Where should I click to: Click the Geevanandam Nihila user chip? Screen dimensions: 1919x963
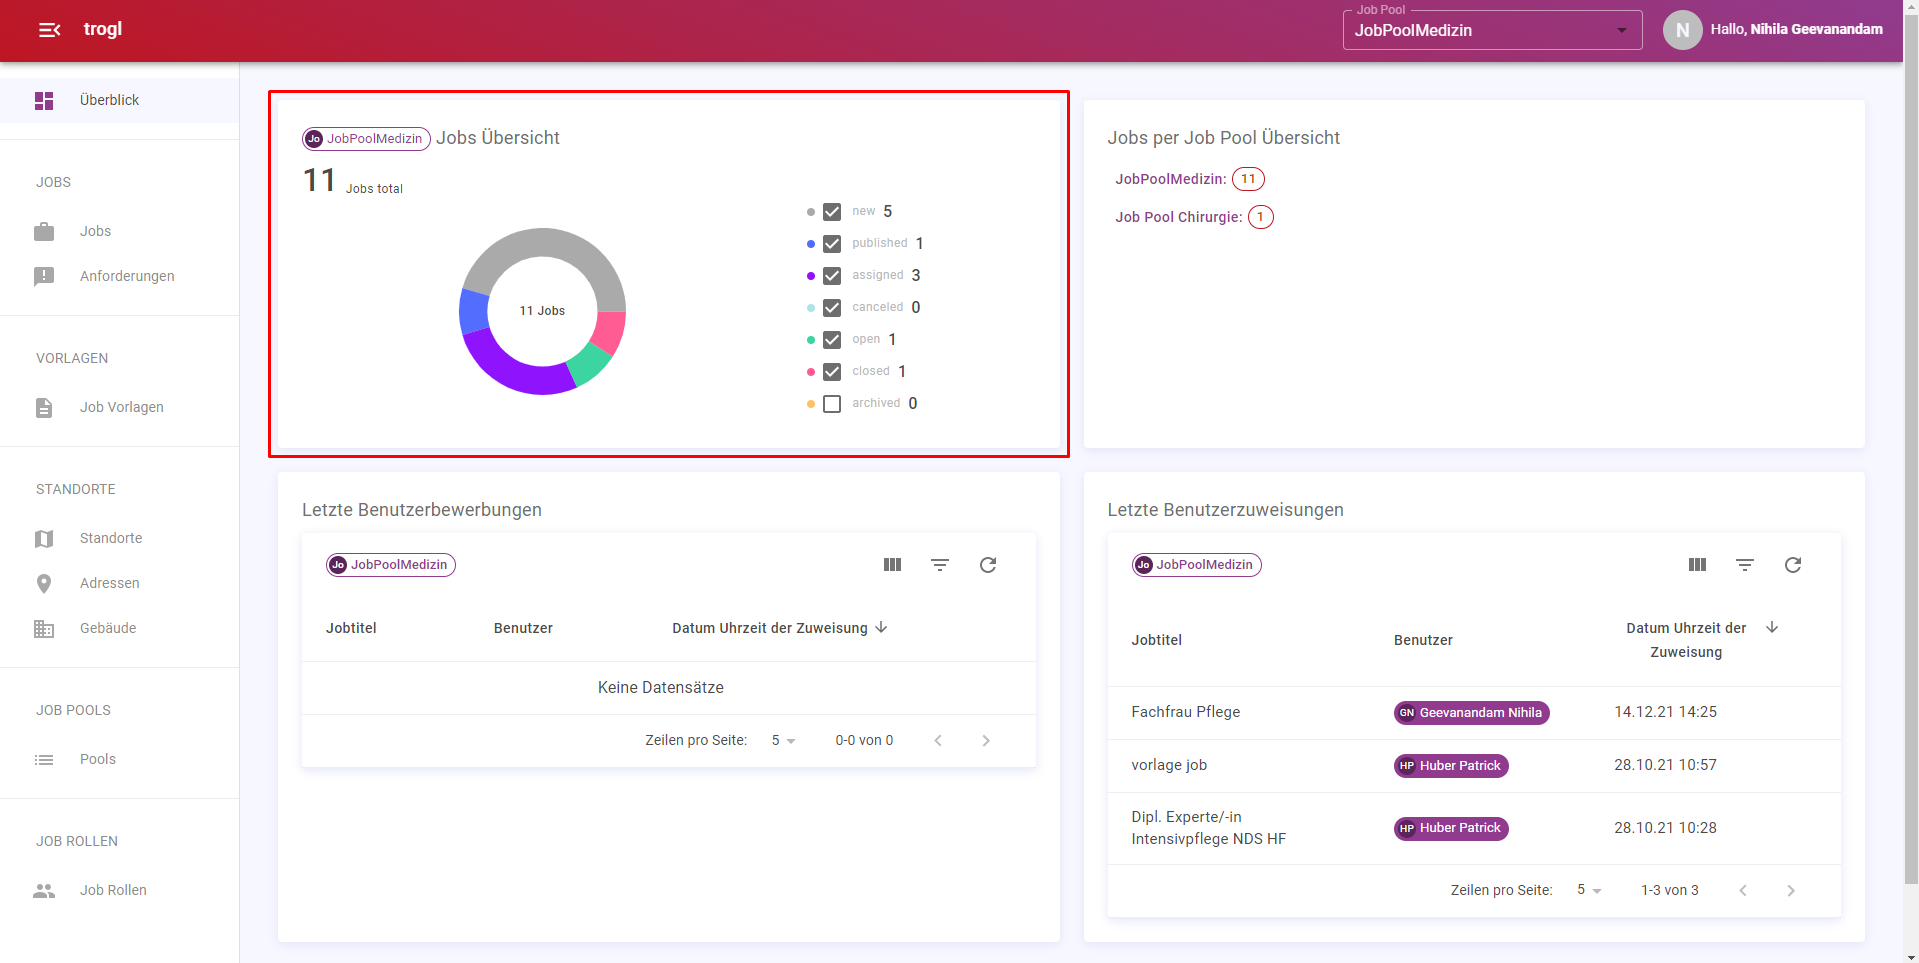(x=1471, y=713)
